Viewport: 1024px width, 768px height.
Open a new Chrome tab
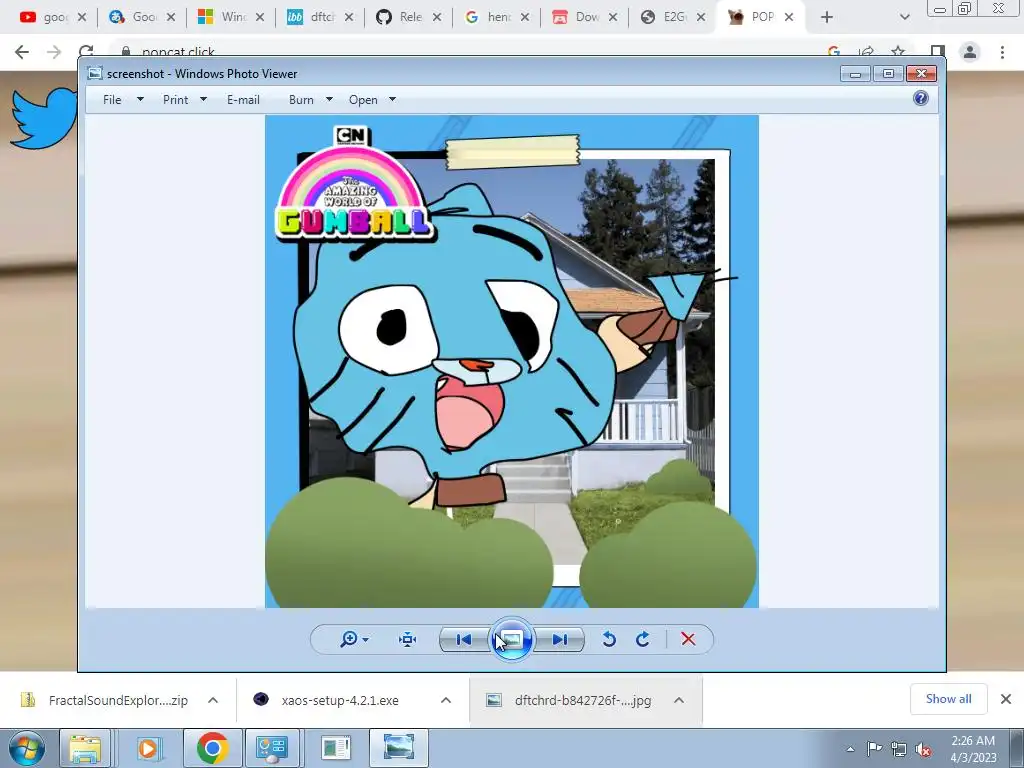(x=827, y=17)
